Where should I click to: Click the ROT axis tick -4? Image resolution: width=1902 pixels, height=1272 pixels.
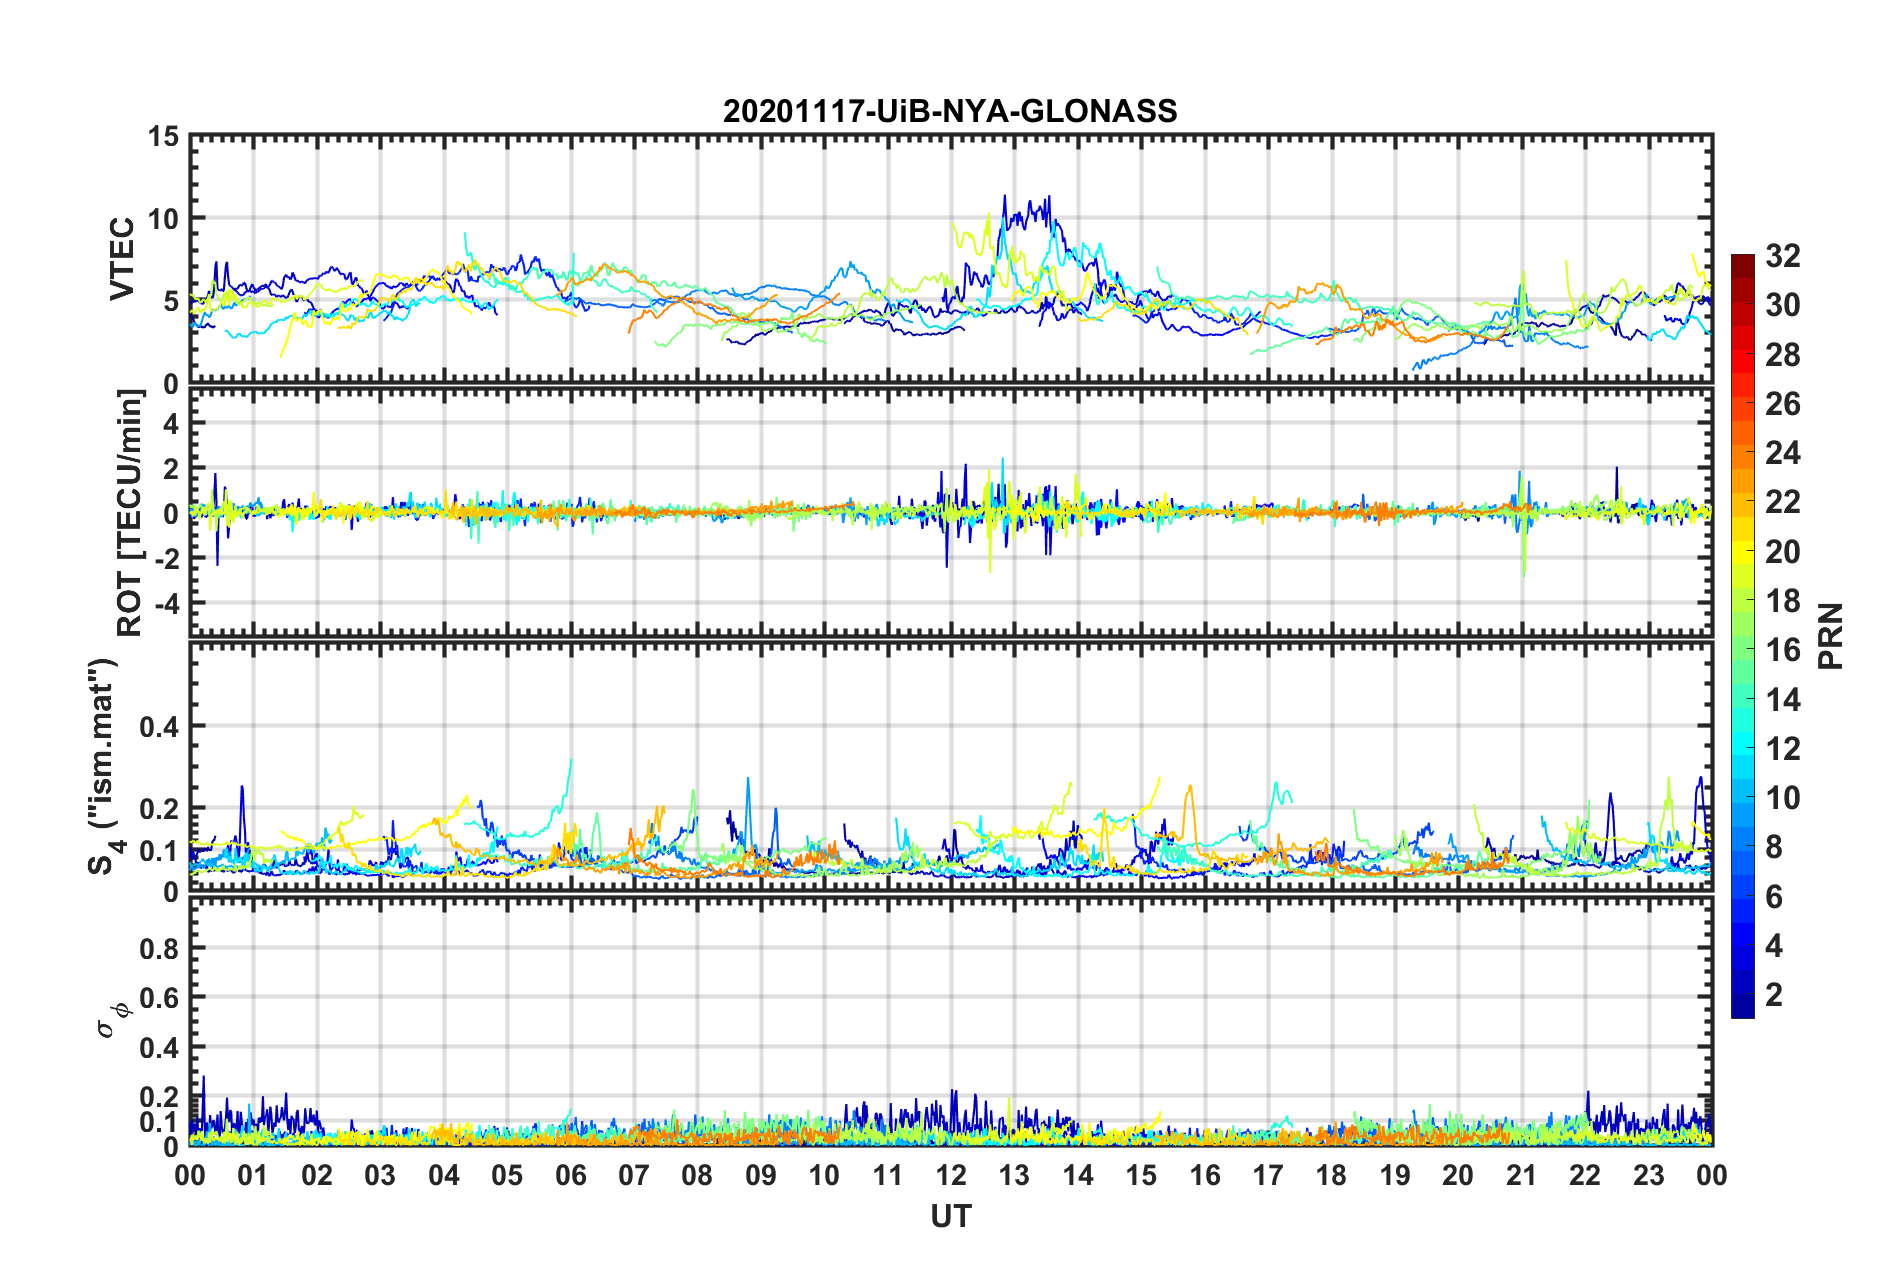click(x=165, y=604)
